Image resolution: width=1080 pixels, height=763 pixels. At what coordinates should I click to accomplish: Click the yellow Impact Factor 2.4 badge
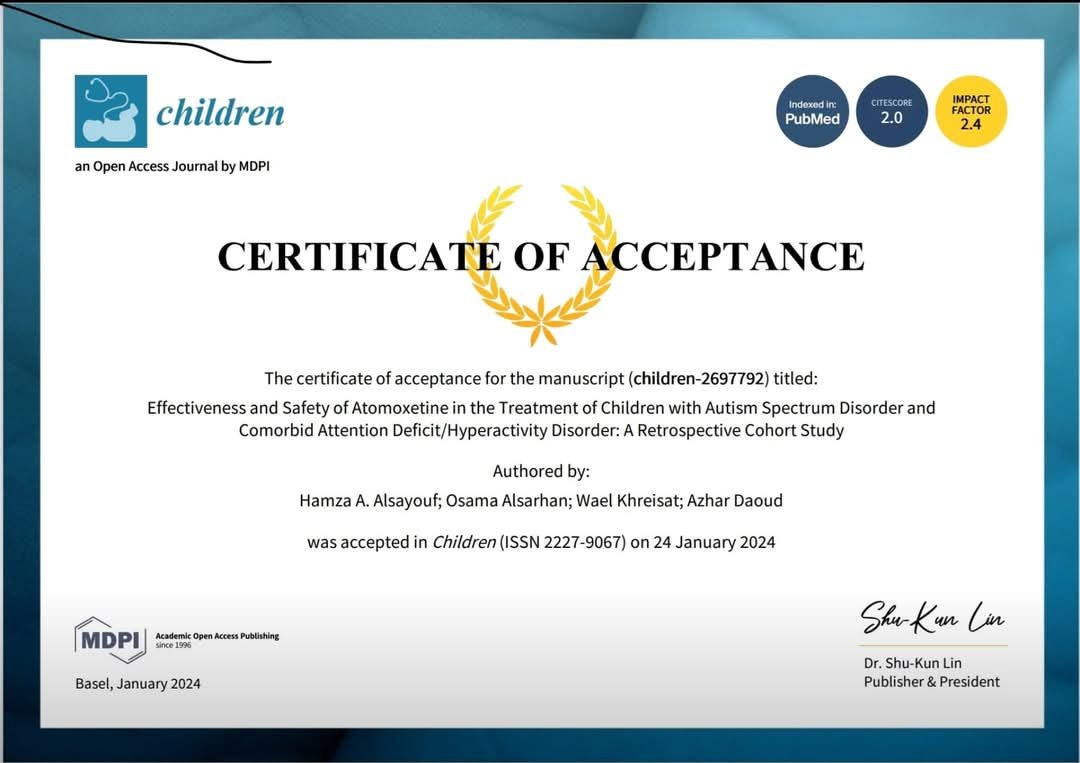971,111
